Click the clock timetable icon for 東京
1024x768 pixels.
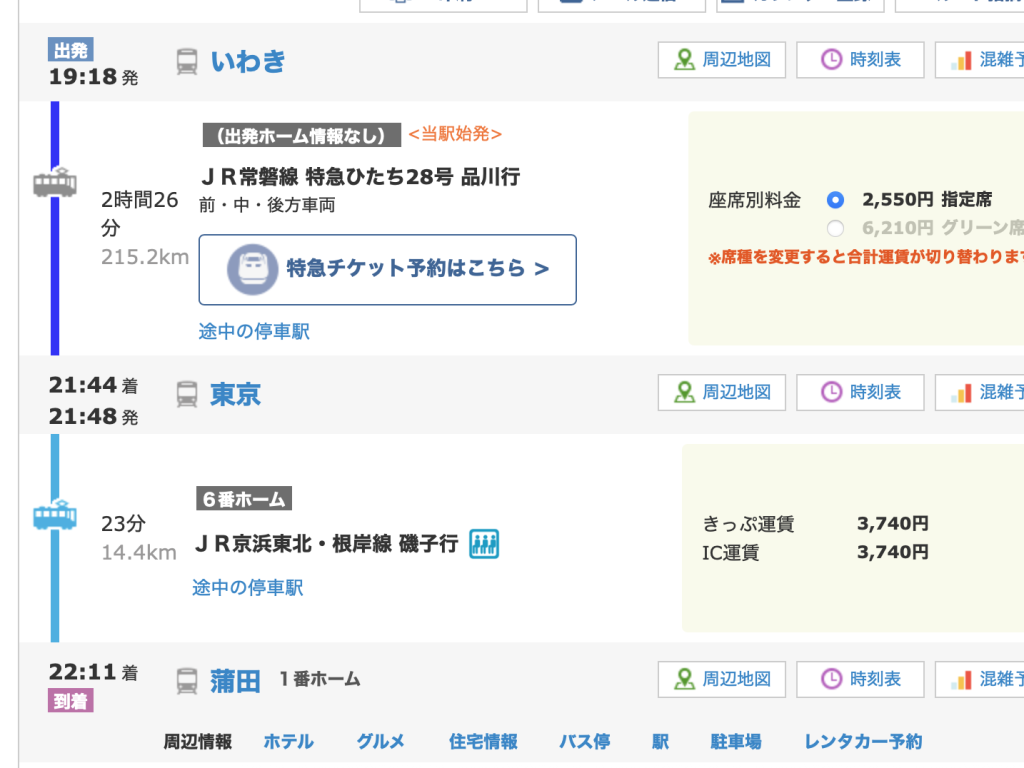tap(831, 392)
